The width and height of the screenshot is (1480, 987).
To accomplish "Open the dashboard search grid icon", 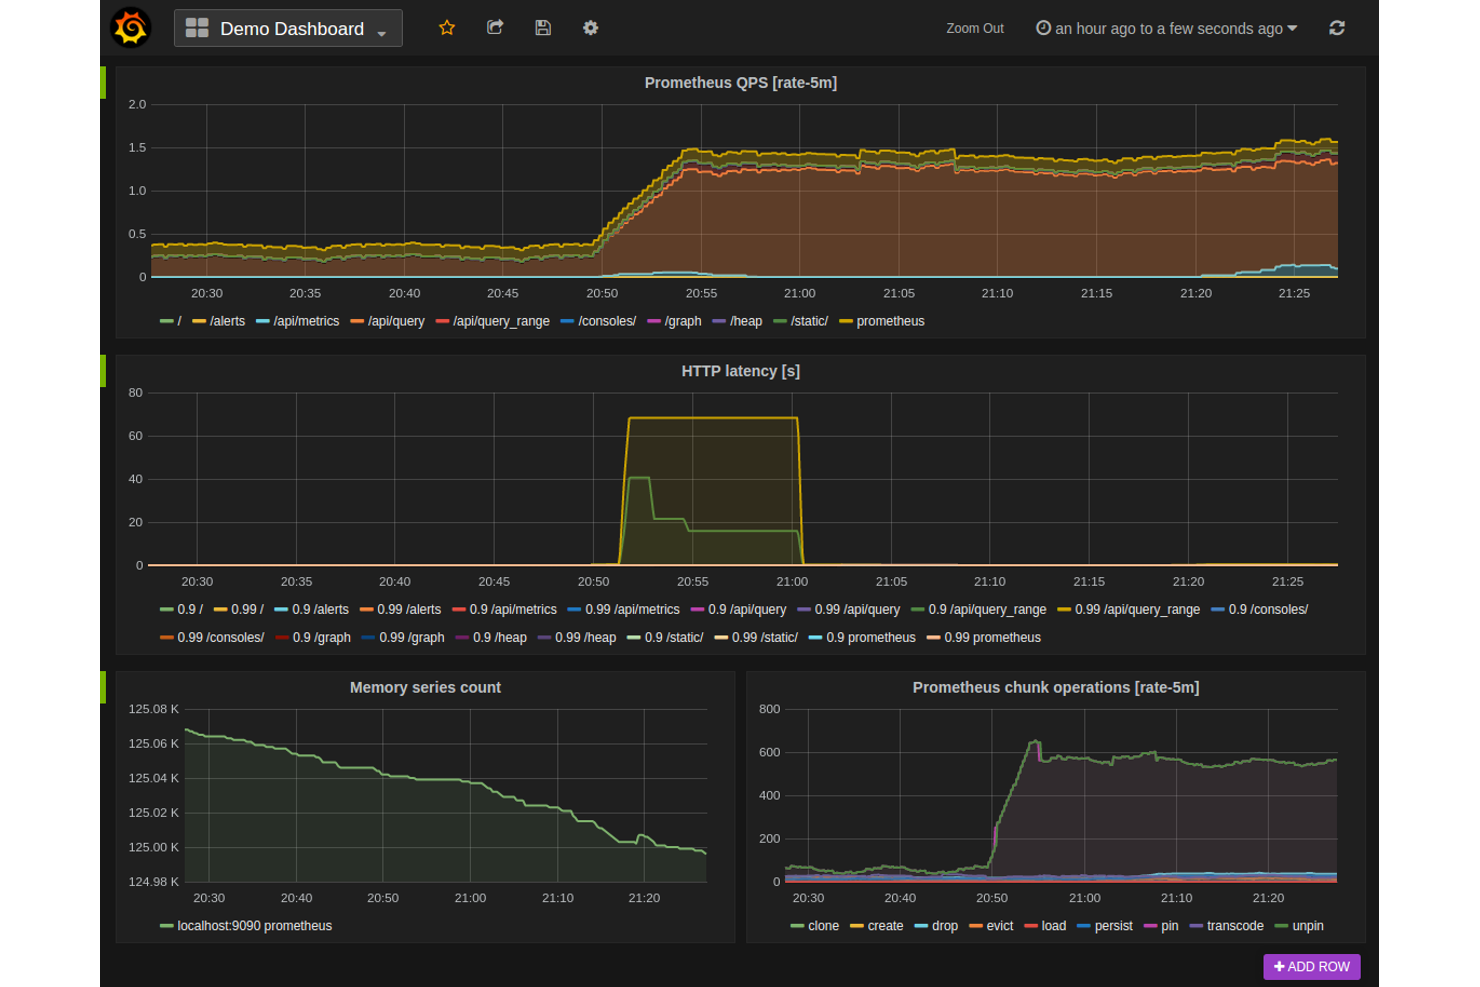I will [x=195, y=27].
